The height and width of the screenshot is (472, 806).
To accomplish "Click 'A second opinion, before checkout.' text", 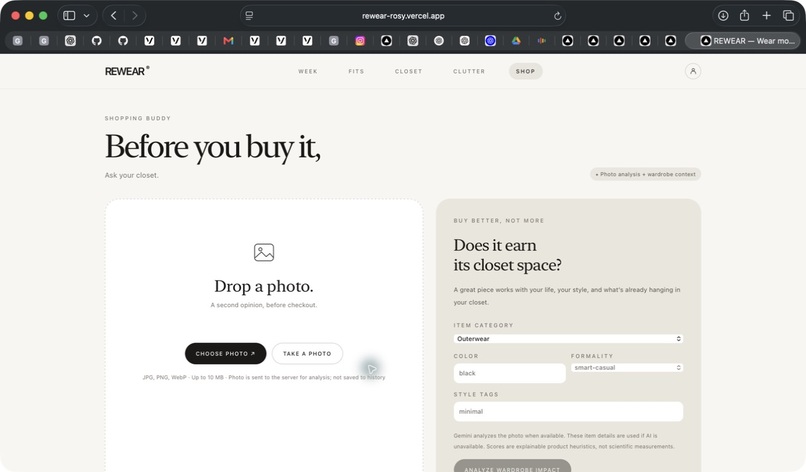I will click(264, 305).
